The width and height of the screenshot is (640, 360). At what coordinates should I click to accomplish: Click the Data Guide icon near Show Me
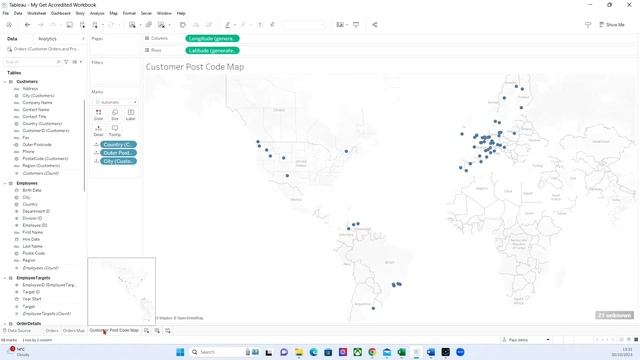click(x=588, y=25)
